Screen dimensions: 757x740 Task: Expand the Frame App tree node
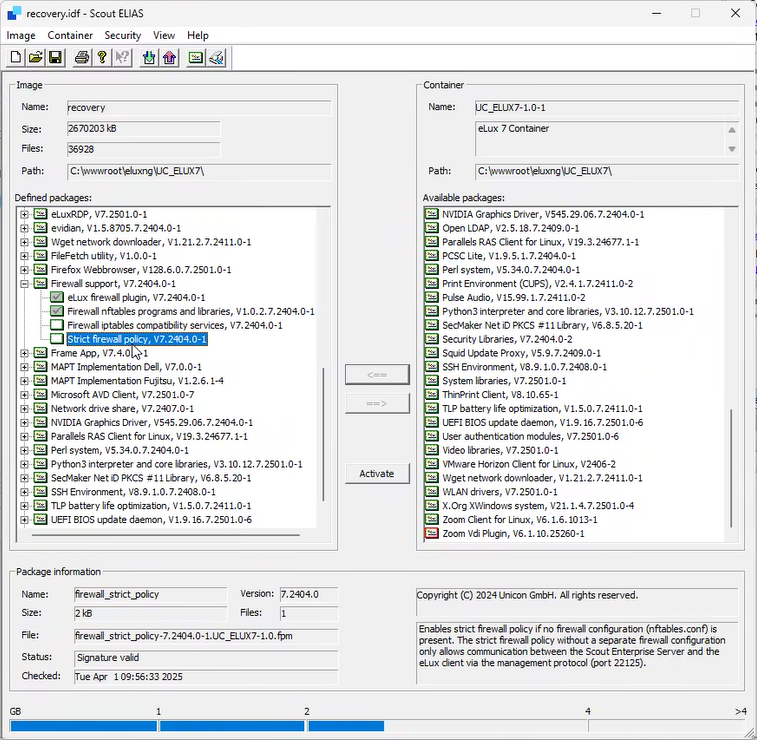(x=24, y=353)
